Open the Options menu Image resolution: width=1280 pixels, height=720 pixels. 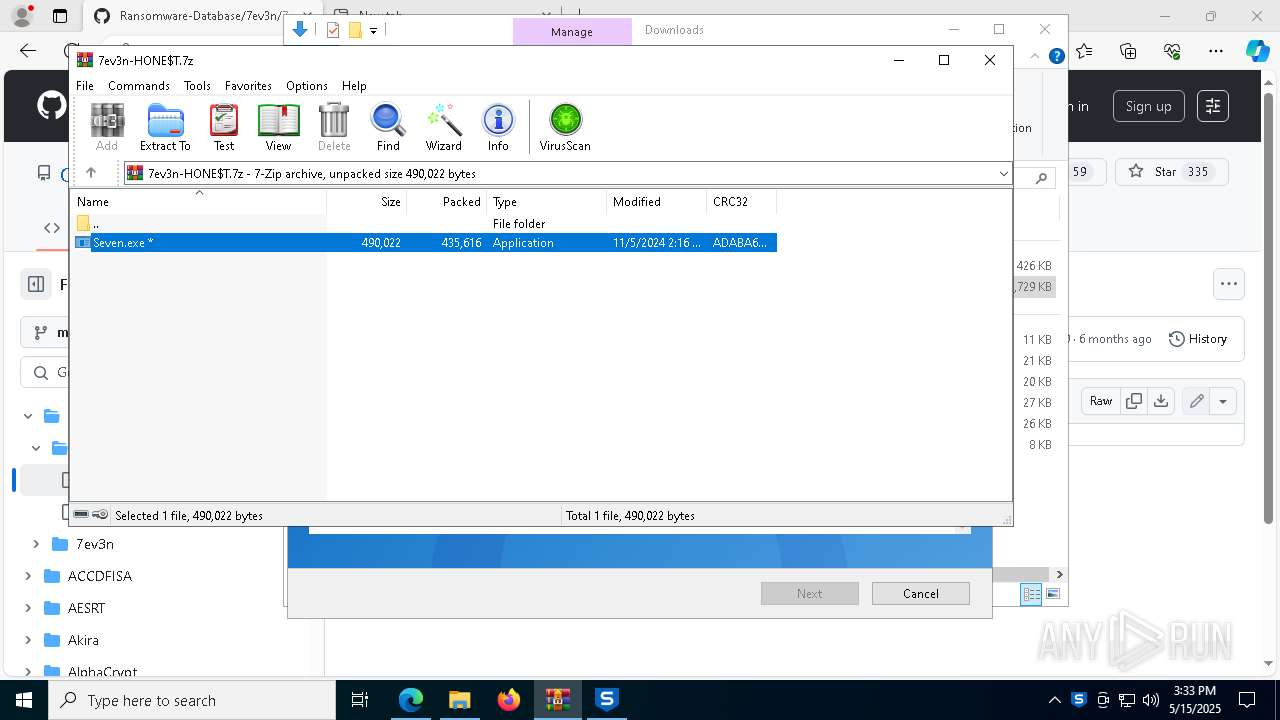coord(307,86)
